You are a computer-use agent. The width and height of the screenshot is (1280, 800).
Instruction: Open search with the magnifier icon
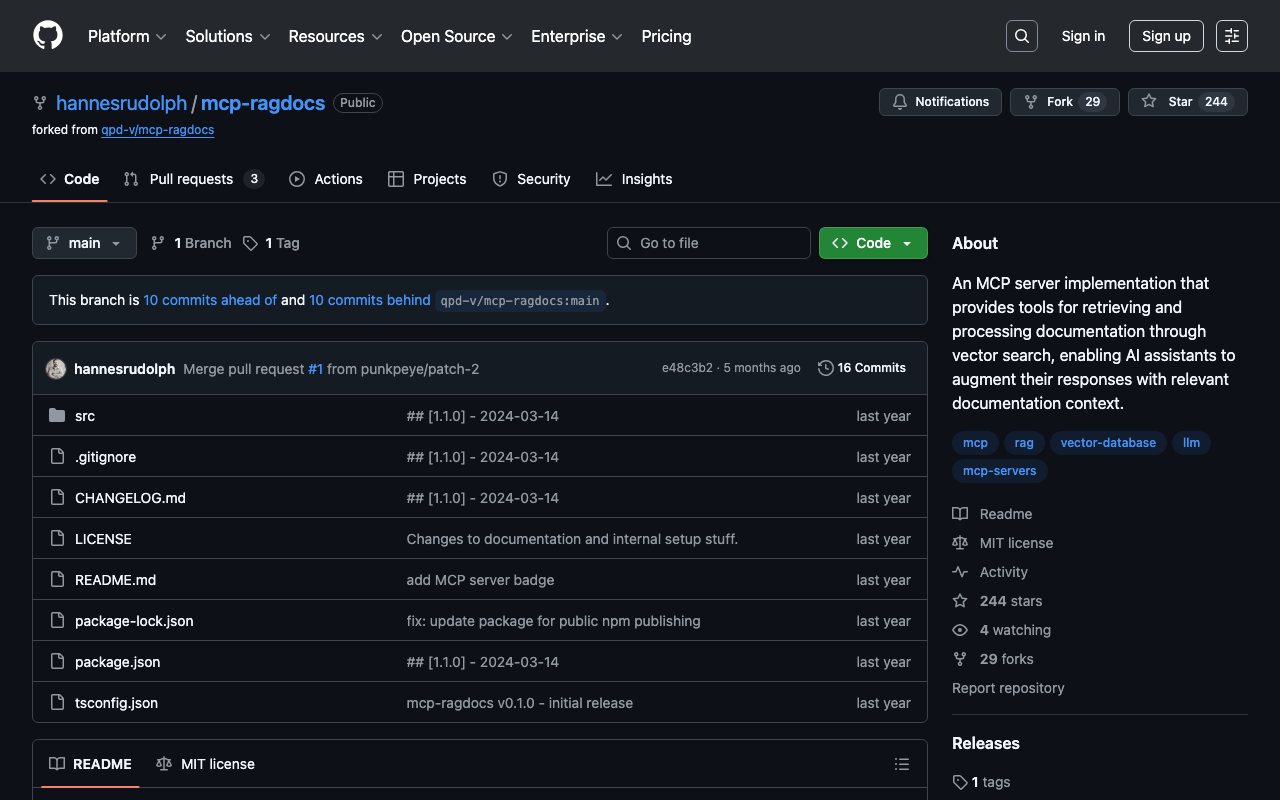(x=1021, y=36)
